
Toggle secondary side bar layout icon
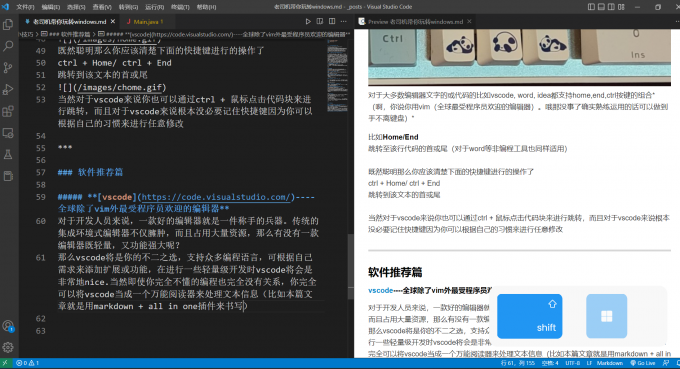pos(611,7)
